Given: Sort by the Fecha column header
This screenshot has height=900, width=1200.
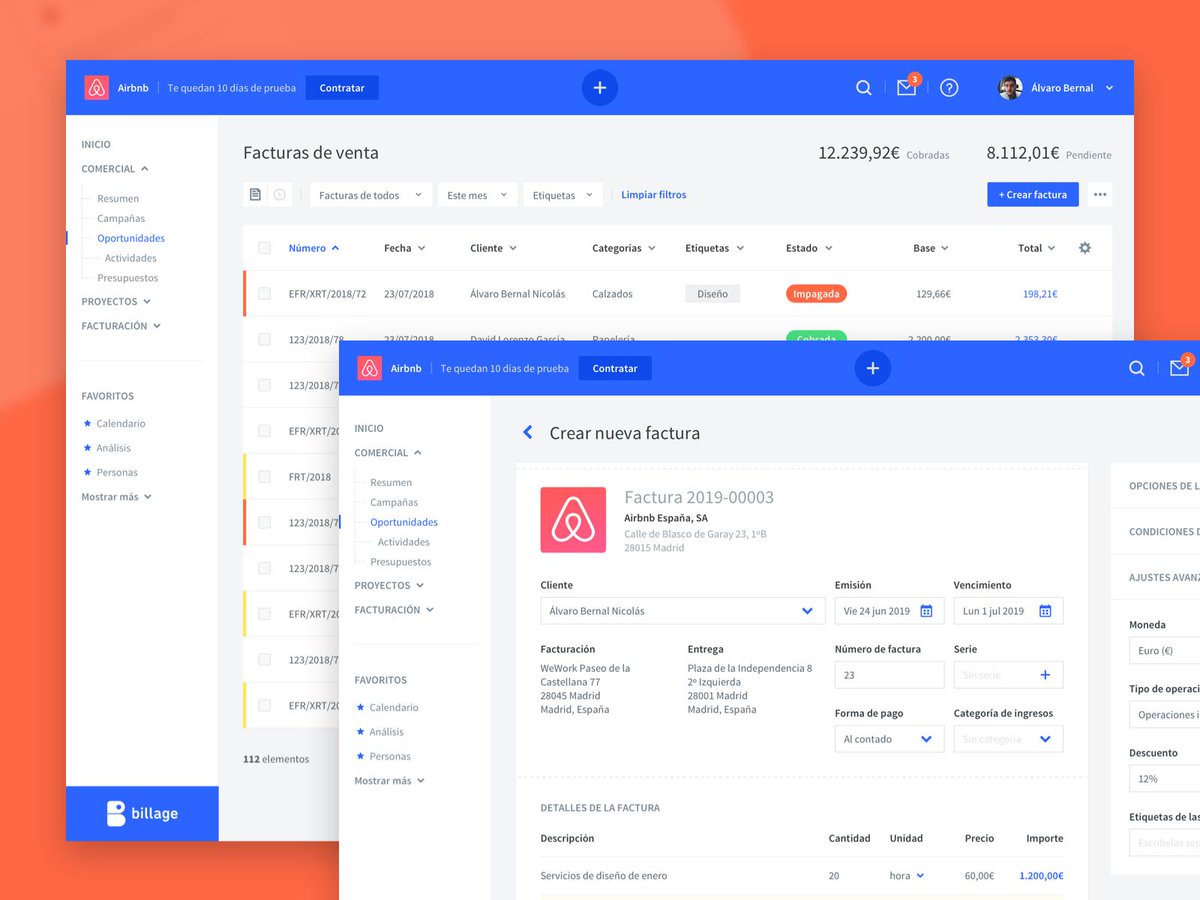Looking at the screenshot, I should [x=405, y=248].
